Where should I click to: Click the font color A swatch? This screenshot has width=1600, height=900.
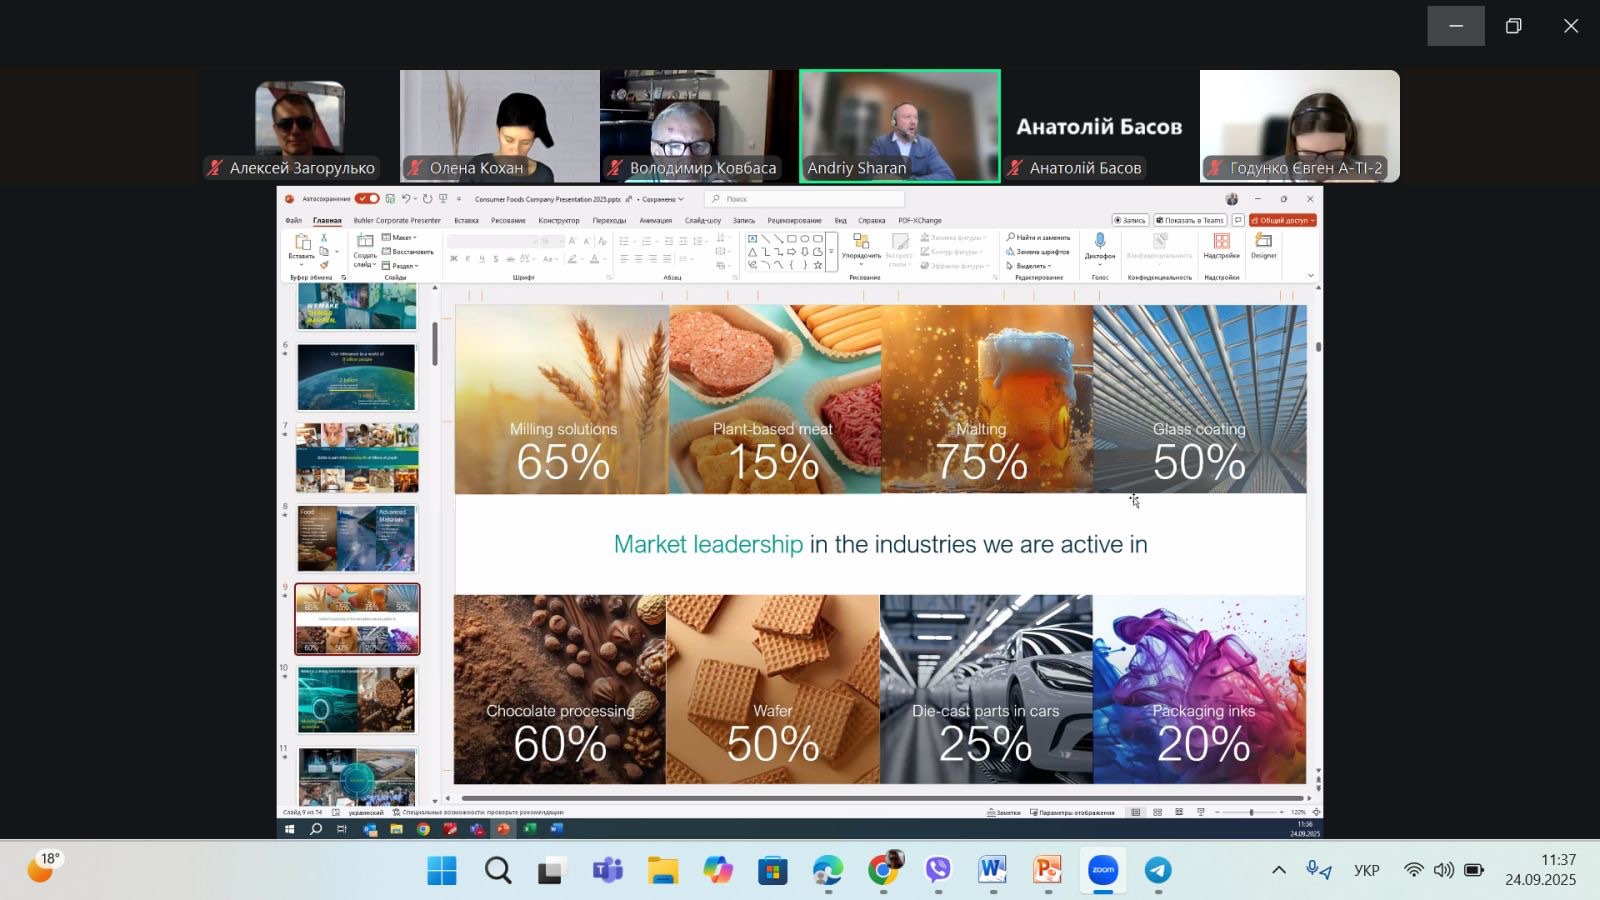pos(594,259)
